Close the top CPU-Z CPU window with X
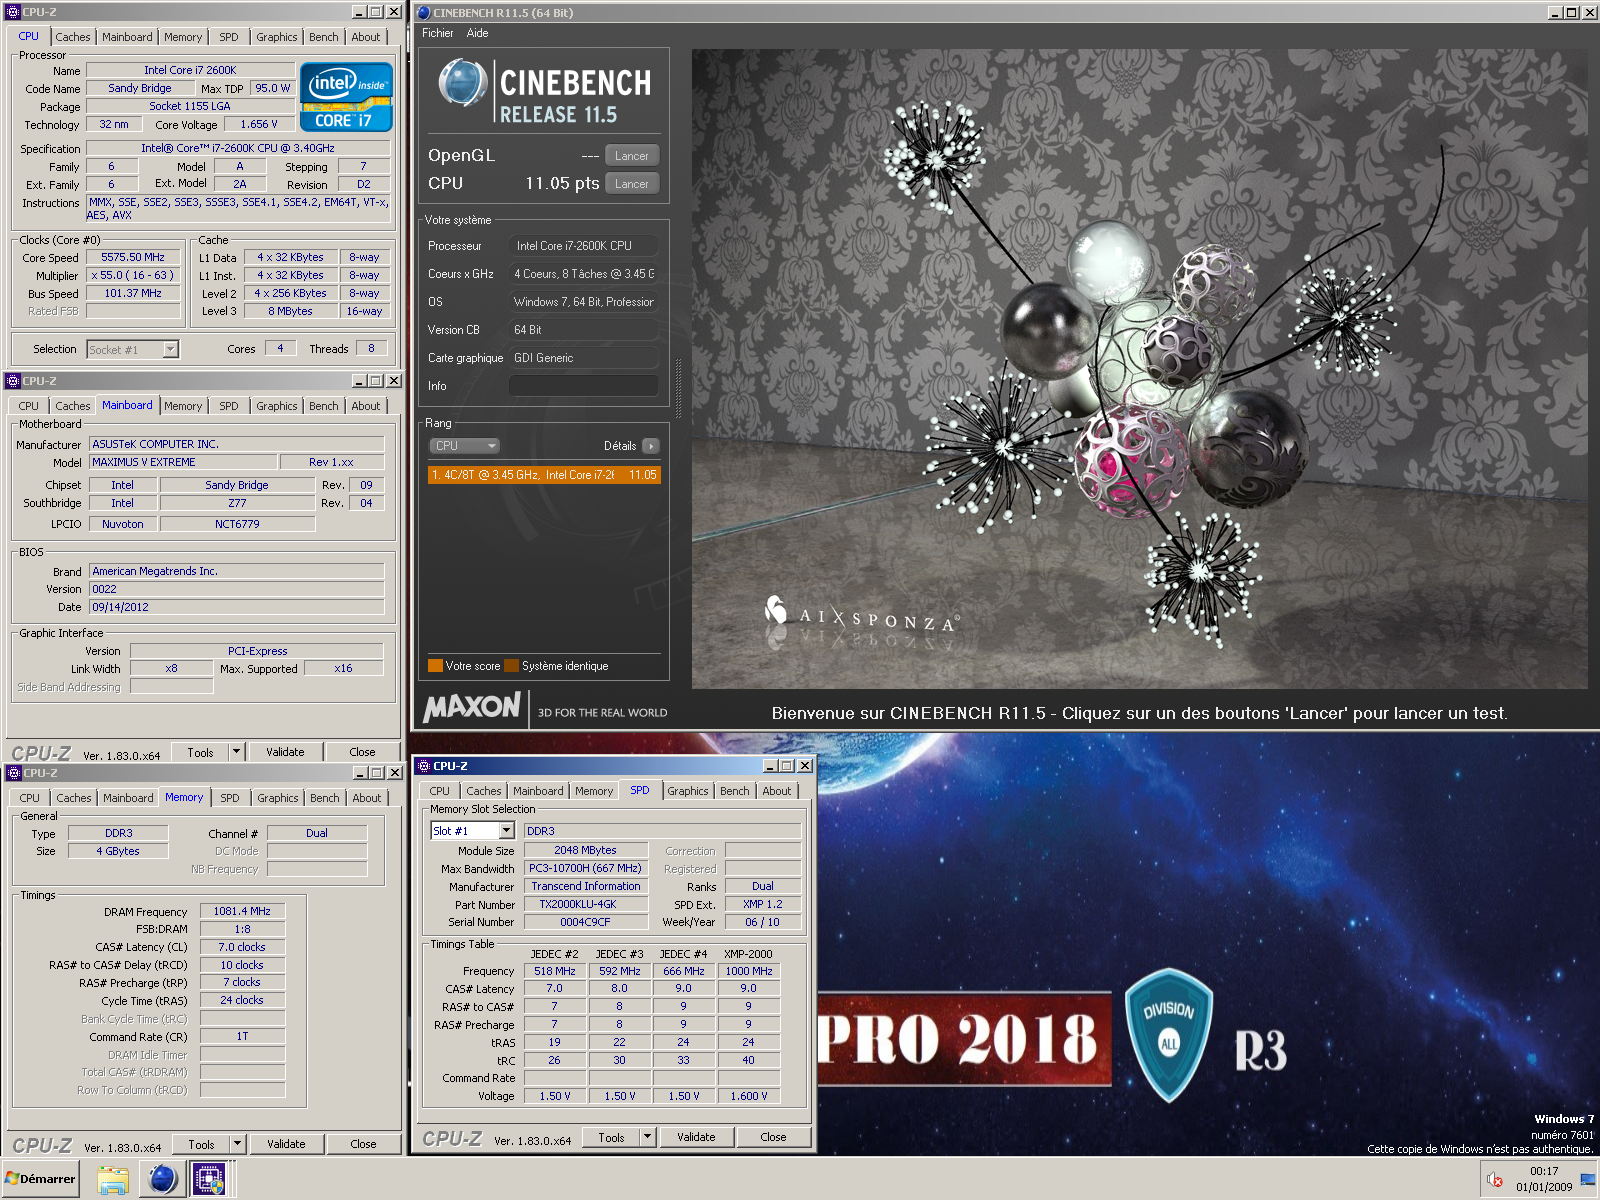1600x1200 pixels. [394, 12]
